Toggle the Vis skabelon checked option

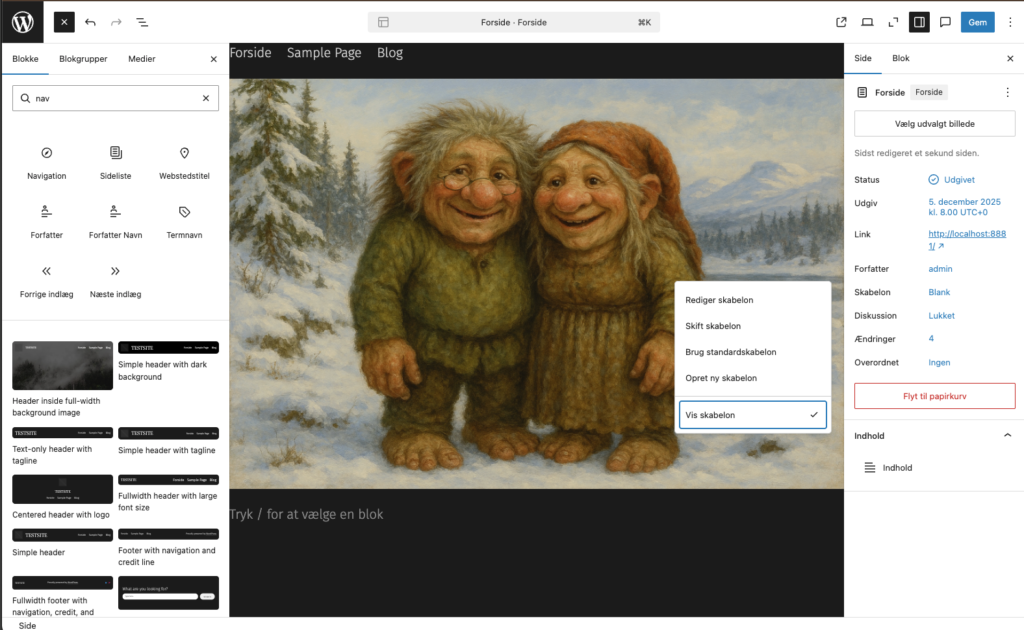coord(752,414)
